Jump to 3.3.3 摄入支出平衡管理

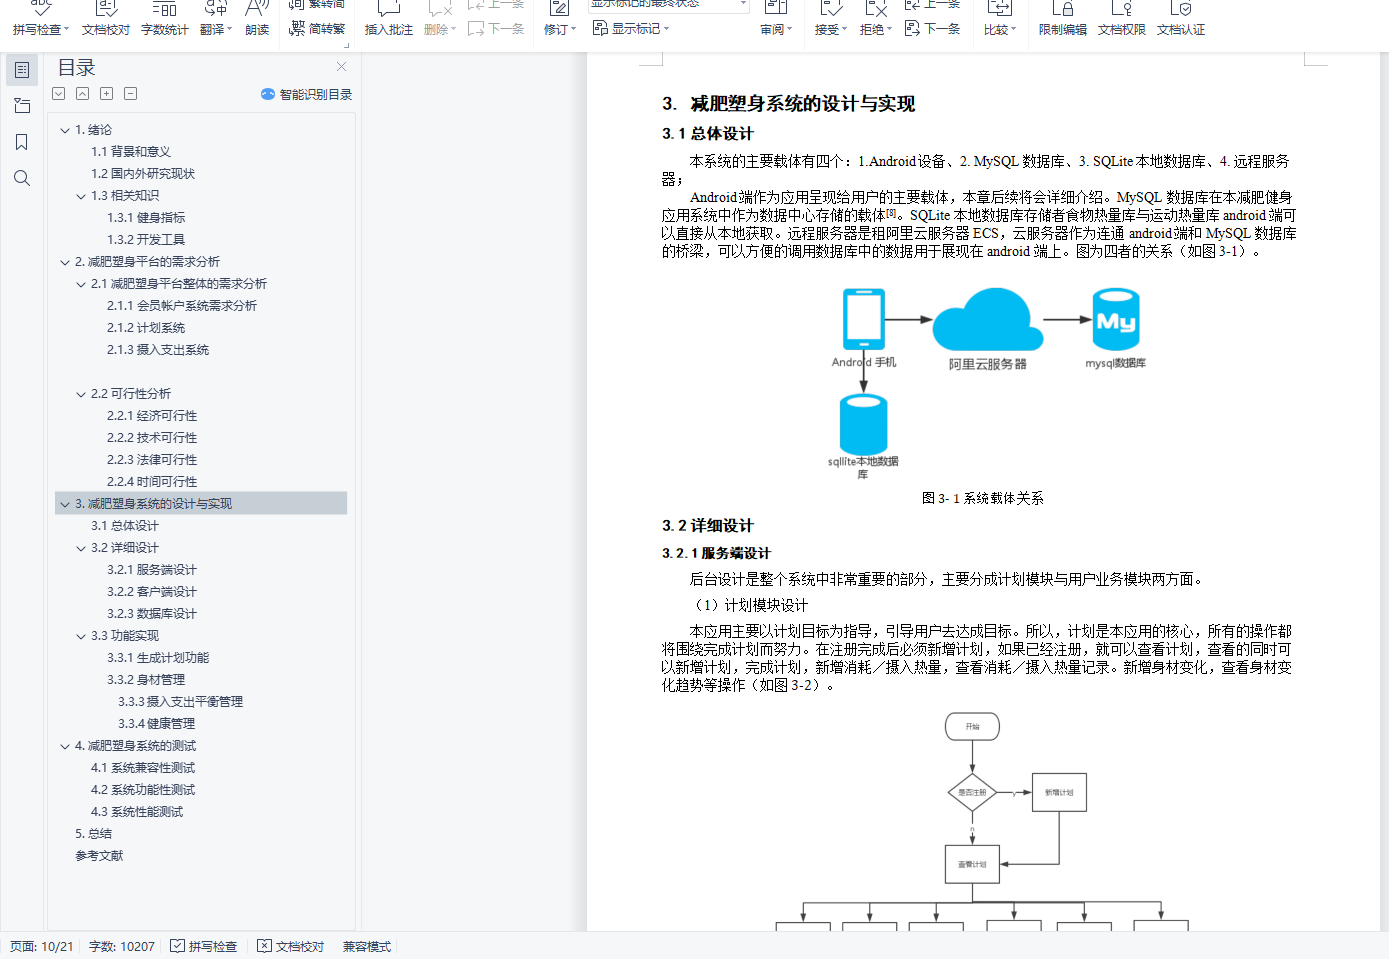point(180,702)
